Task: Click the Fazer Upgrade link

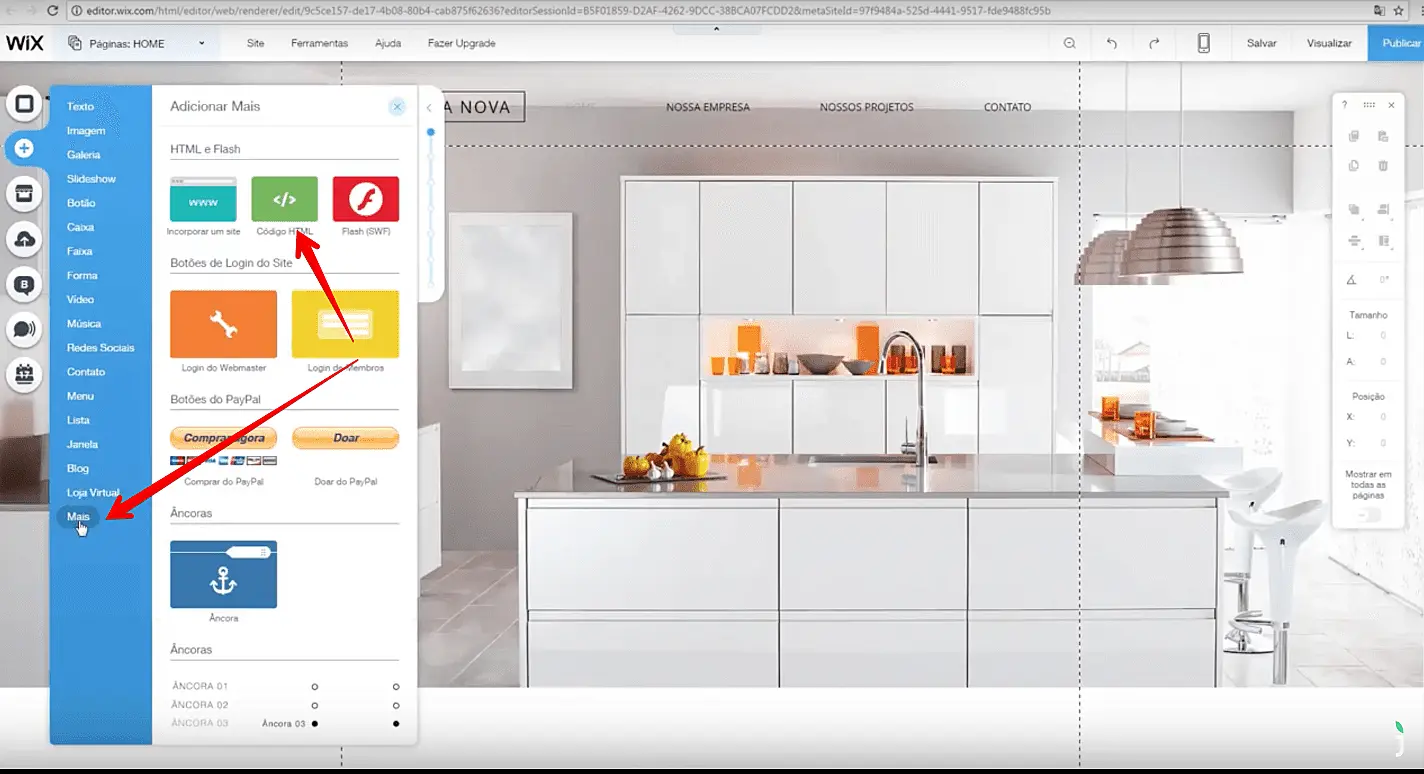Action: 461,43
